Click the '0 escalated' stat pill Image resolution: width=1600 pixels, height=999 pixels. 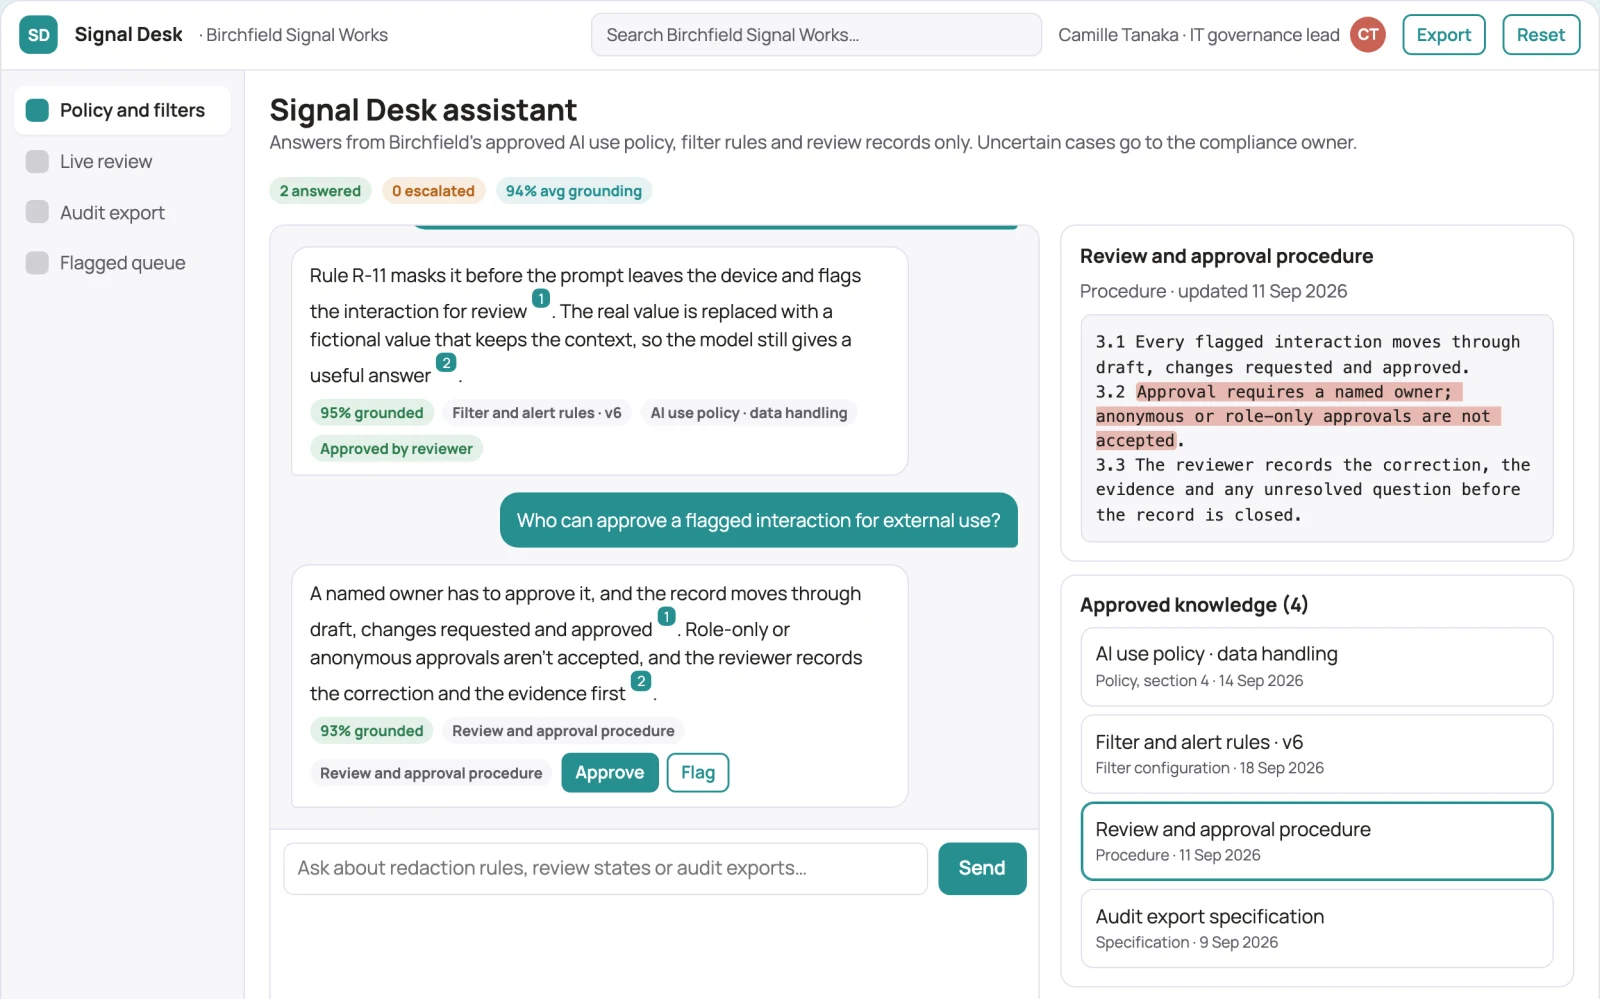coord(433,191)
